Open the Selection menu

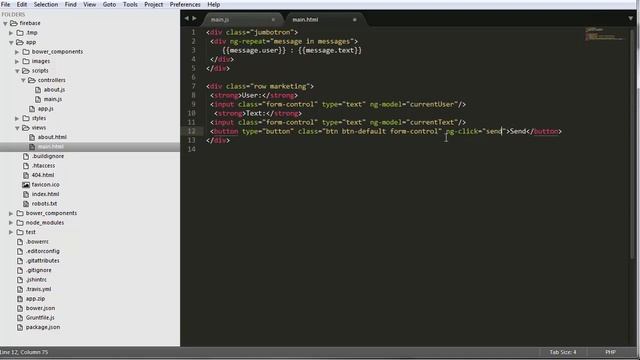[46, 4]
